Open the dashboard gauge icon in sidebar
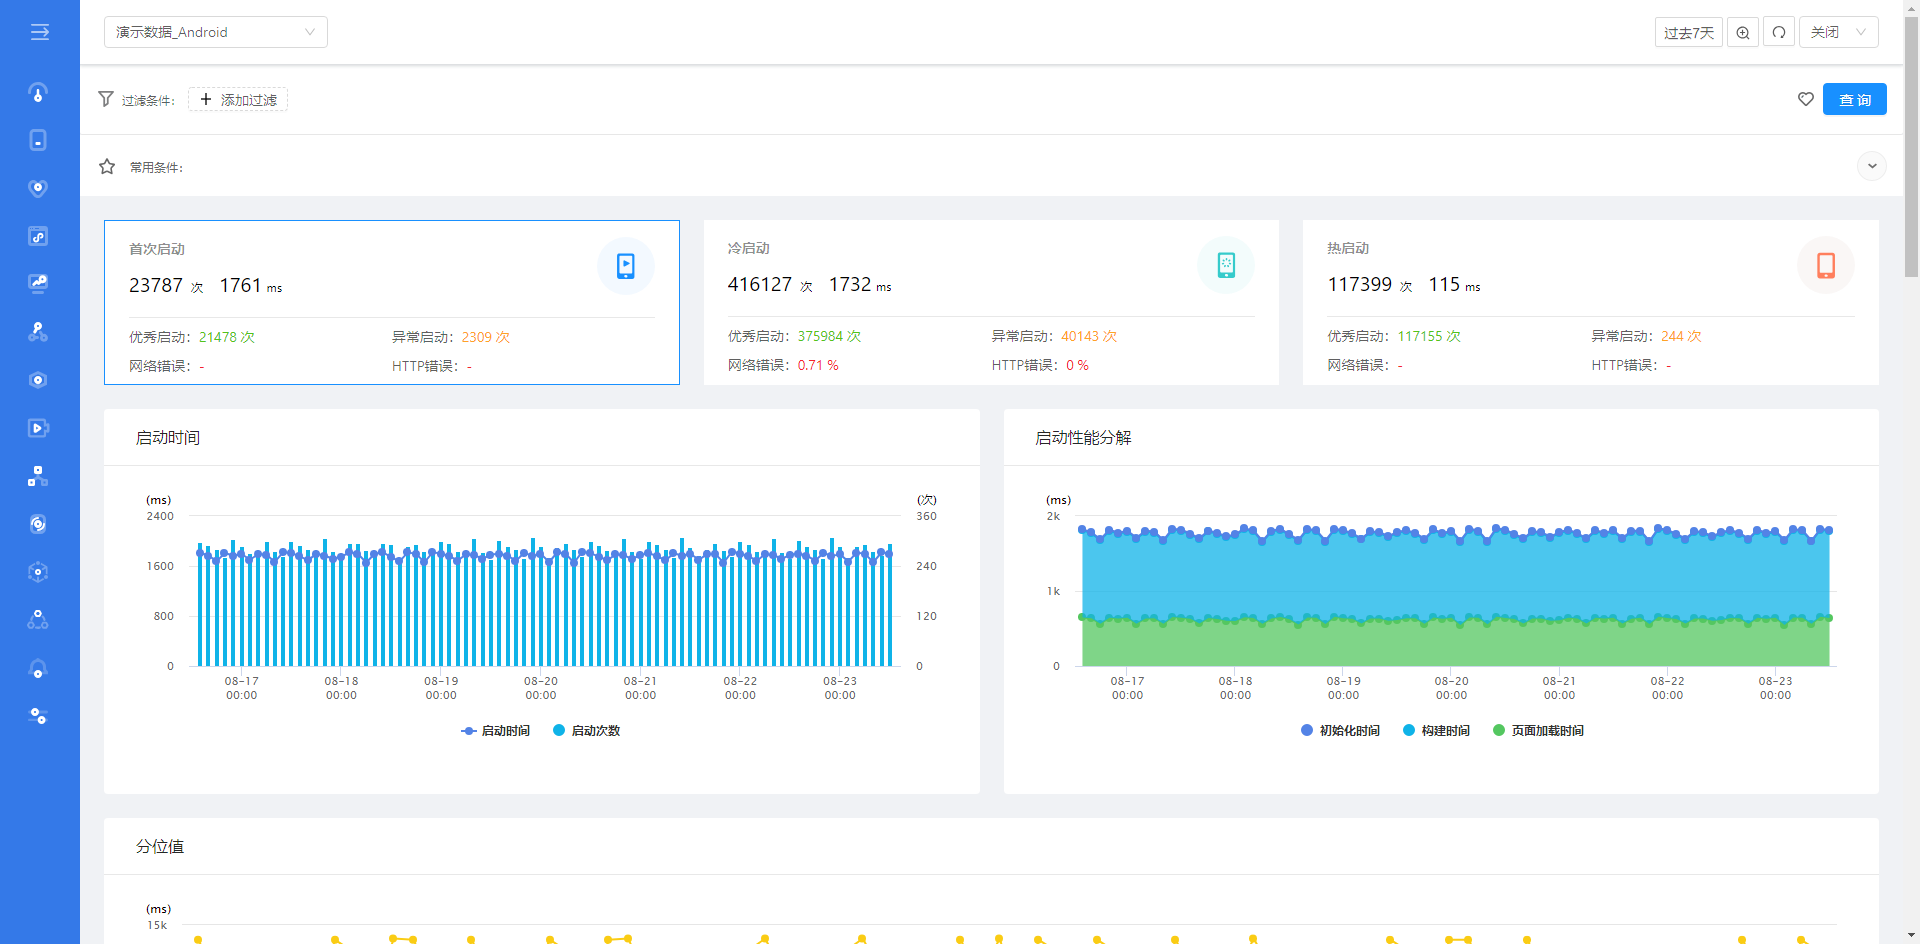Screen dimensions: 1920x944 (x=38, y=93)
